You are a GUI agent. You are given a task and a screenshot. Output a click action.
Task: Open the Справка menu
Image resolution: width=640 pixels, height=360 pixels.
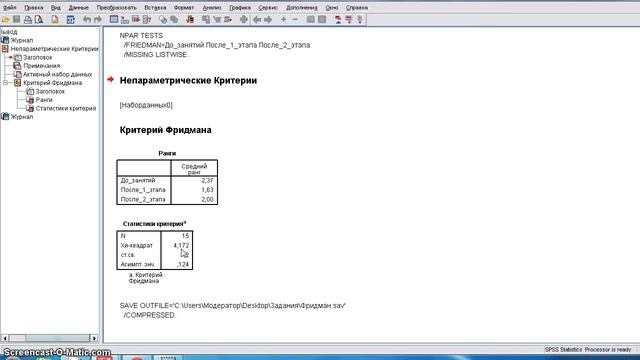(x=357, y=7)
